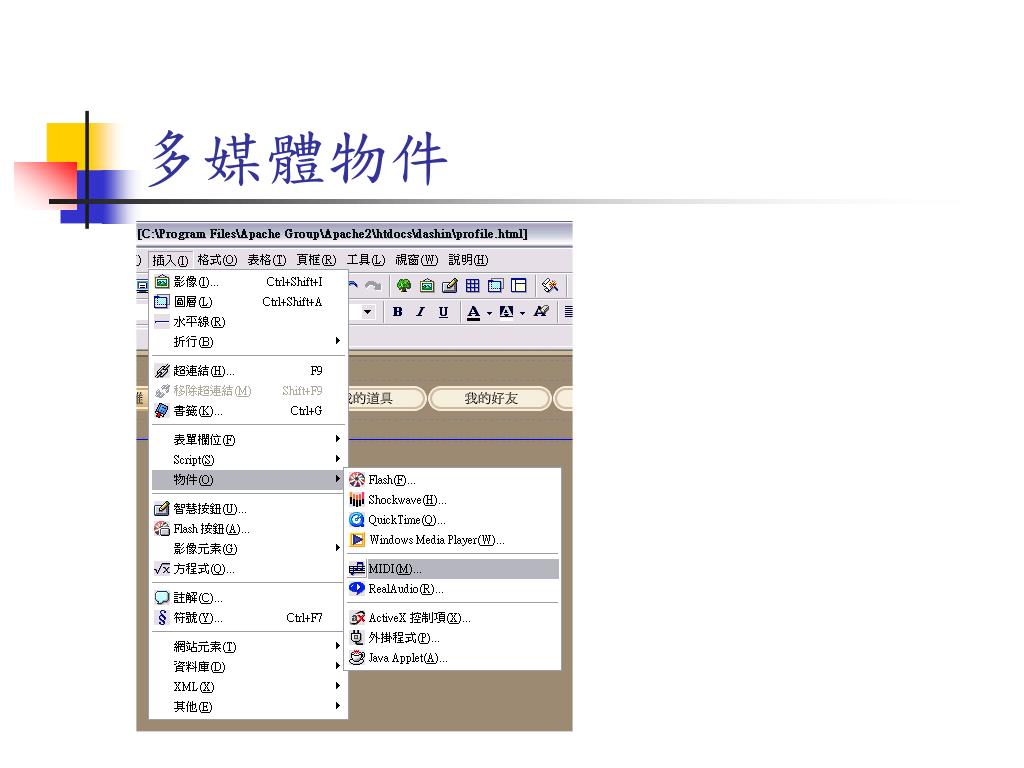Click the redo arrow in the toolbar

click(x=373, y=285)
